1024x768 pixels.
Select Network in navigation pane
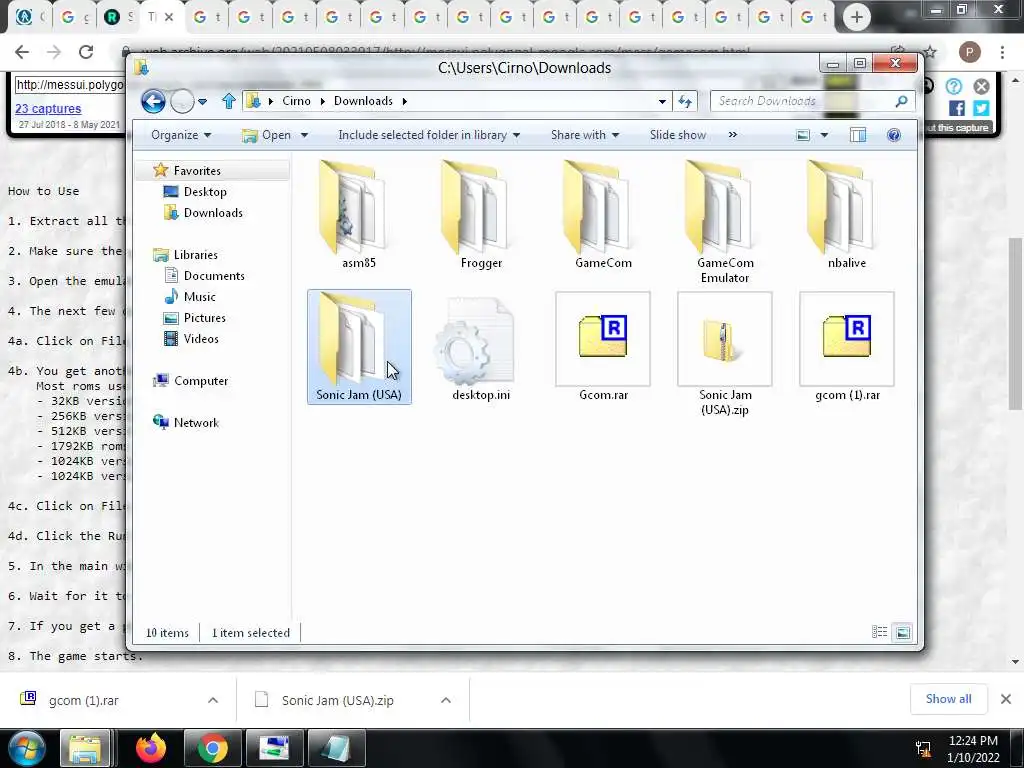[x=196, y=423]
